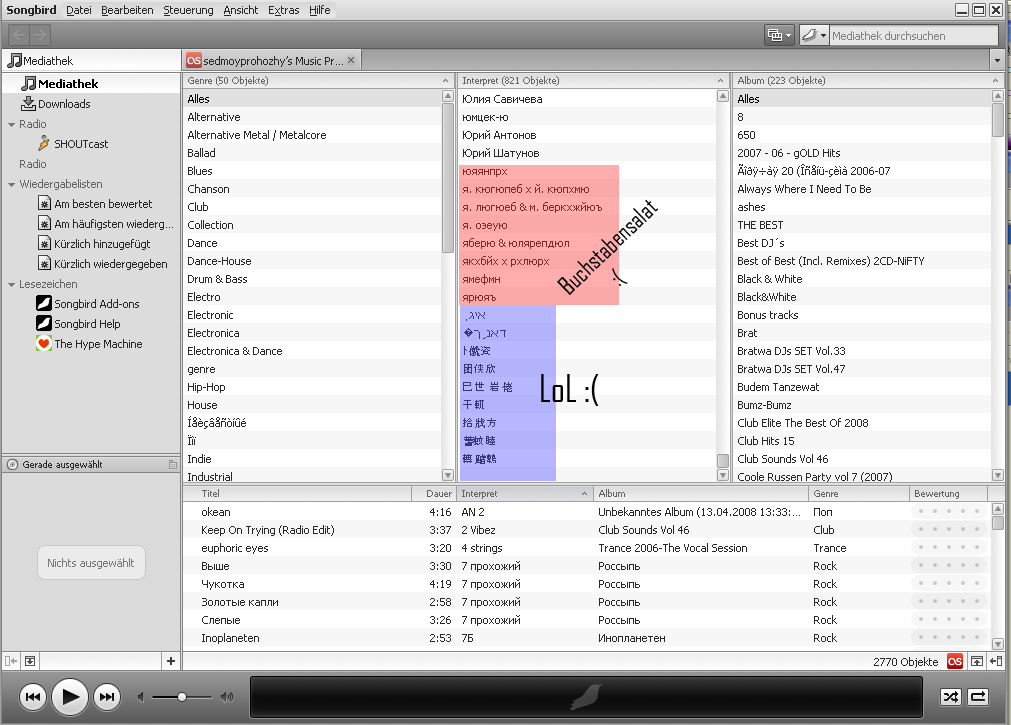
Task: Select Bratwa DJs SET Vol.33 album
Action: (862, 351)
